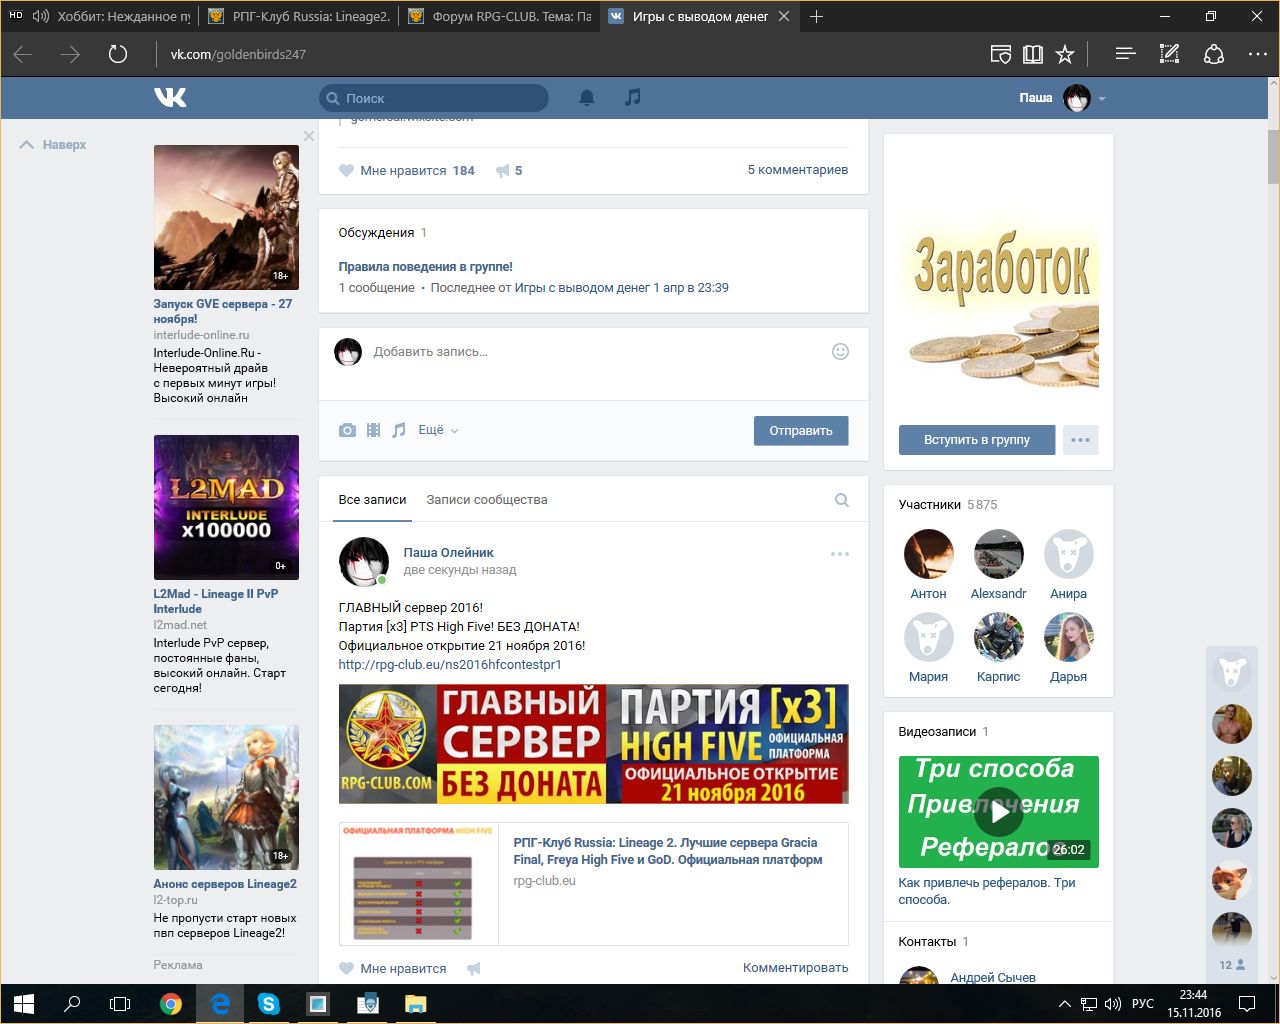This screenshot has width=1280, height=1024.
Task: Open L2MAD Interlude ad image
Action: coord(226,507)
